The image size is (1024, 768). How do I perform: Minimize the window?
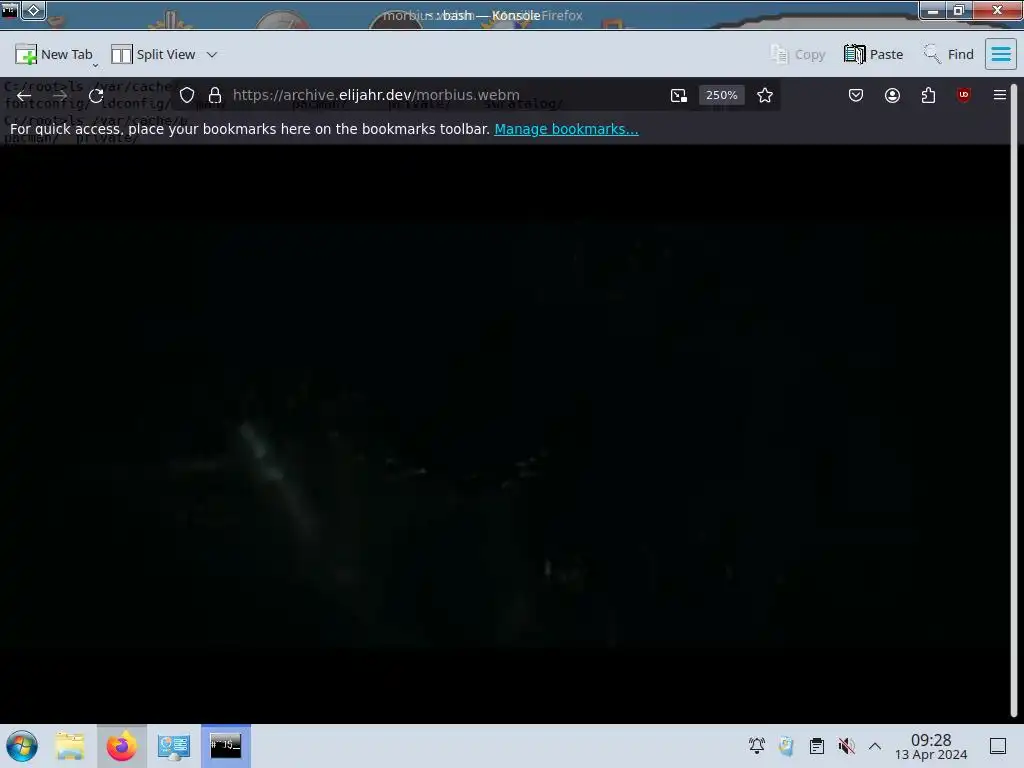932,10
